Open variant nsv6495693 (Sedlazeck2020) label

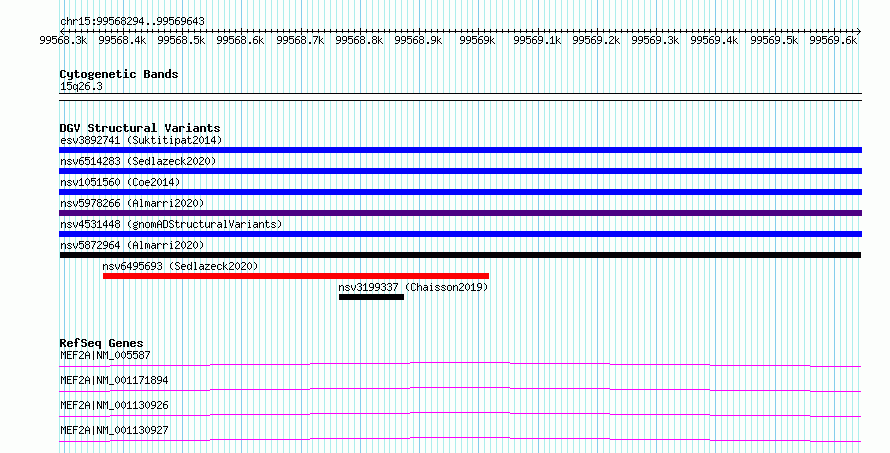[180, 266]
